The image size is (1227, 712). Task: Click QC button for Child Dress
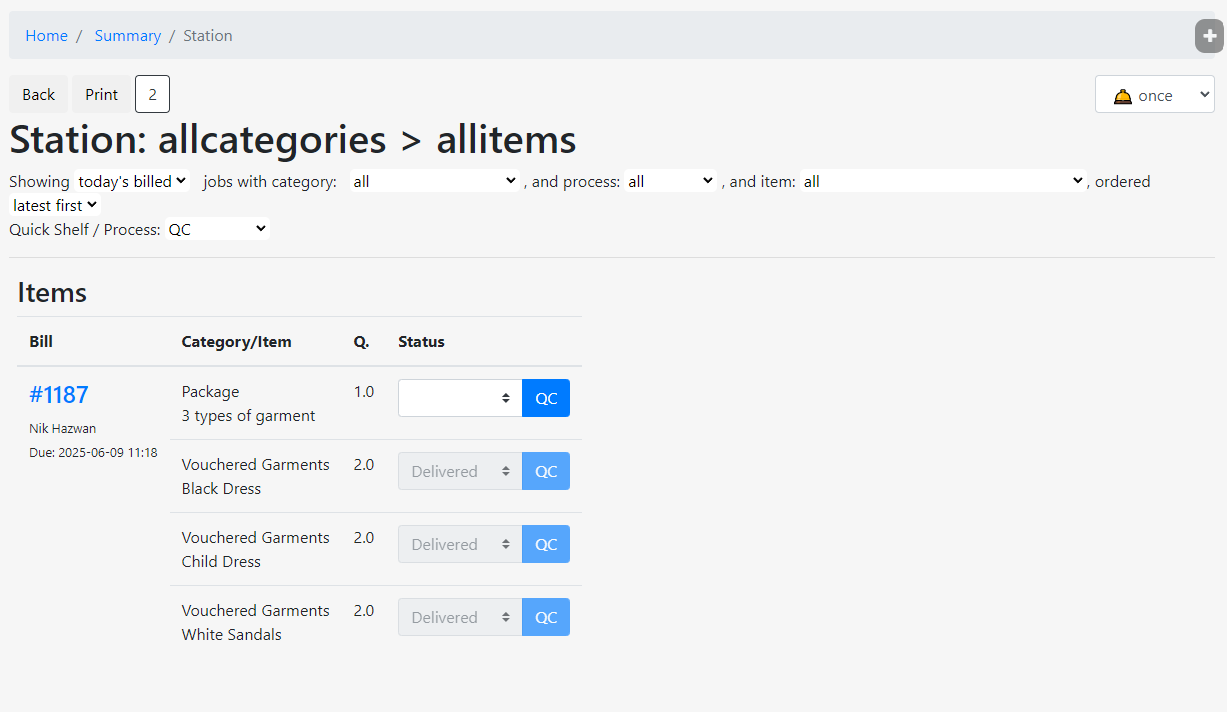point(546,544)
